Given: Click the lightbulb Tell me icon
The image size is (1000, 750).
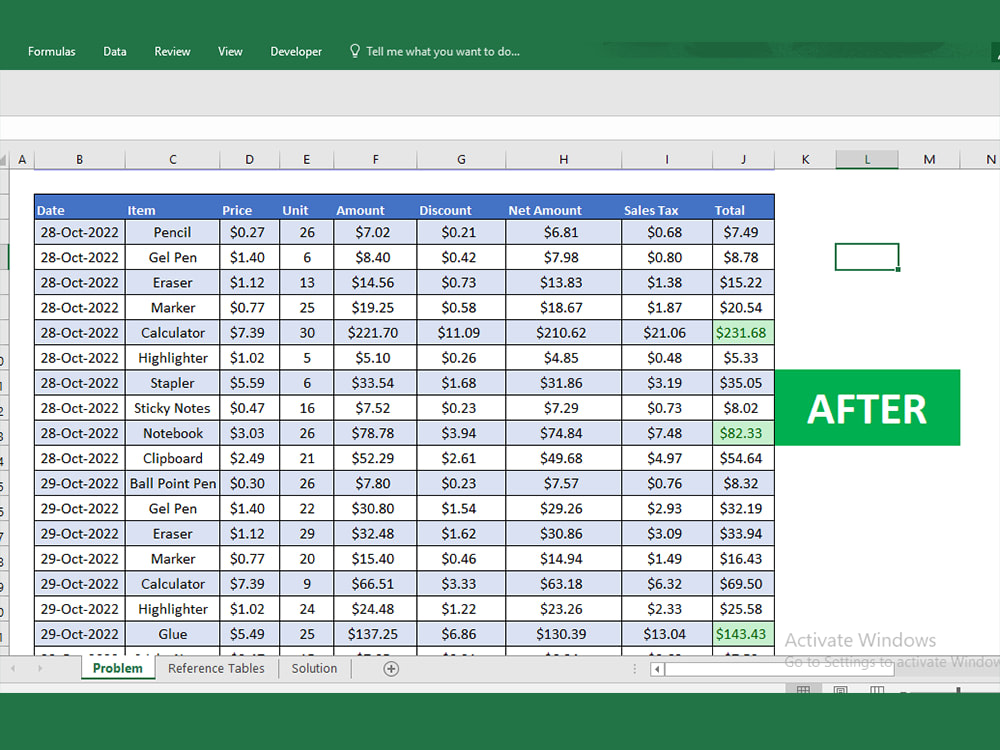Looking at the screenshot, I should (355, 51).
